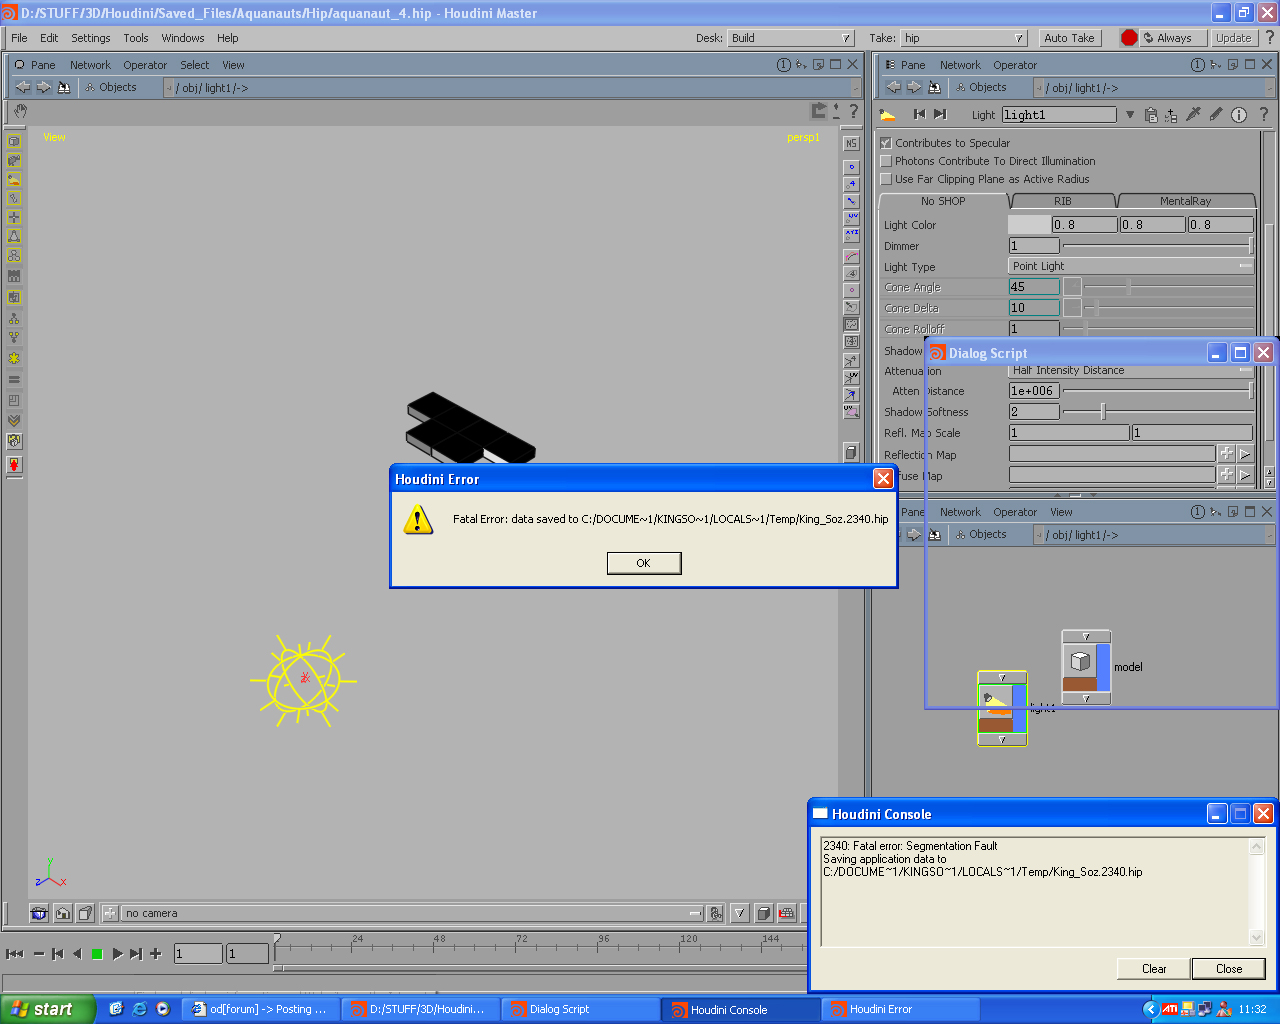Click the play forward button in playbar
This screenshot has width=1280, height=1024.
117,954
